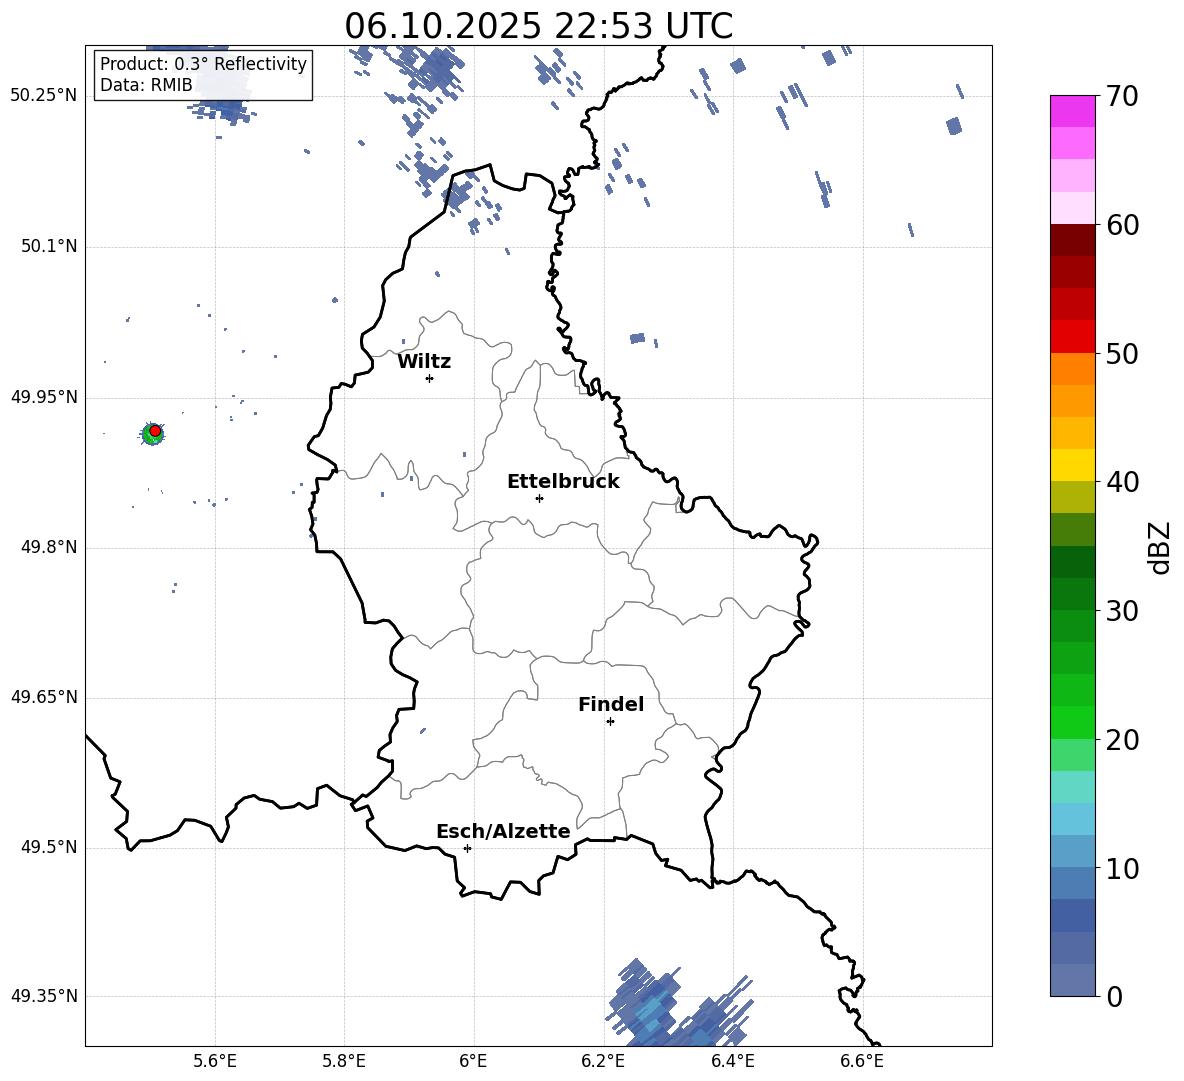This screenshot has width=1184, height=1081.
Task: Click the 5.6°E longitude label
Action: (x=214, y=1061)
